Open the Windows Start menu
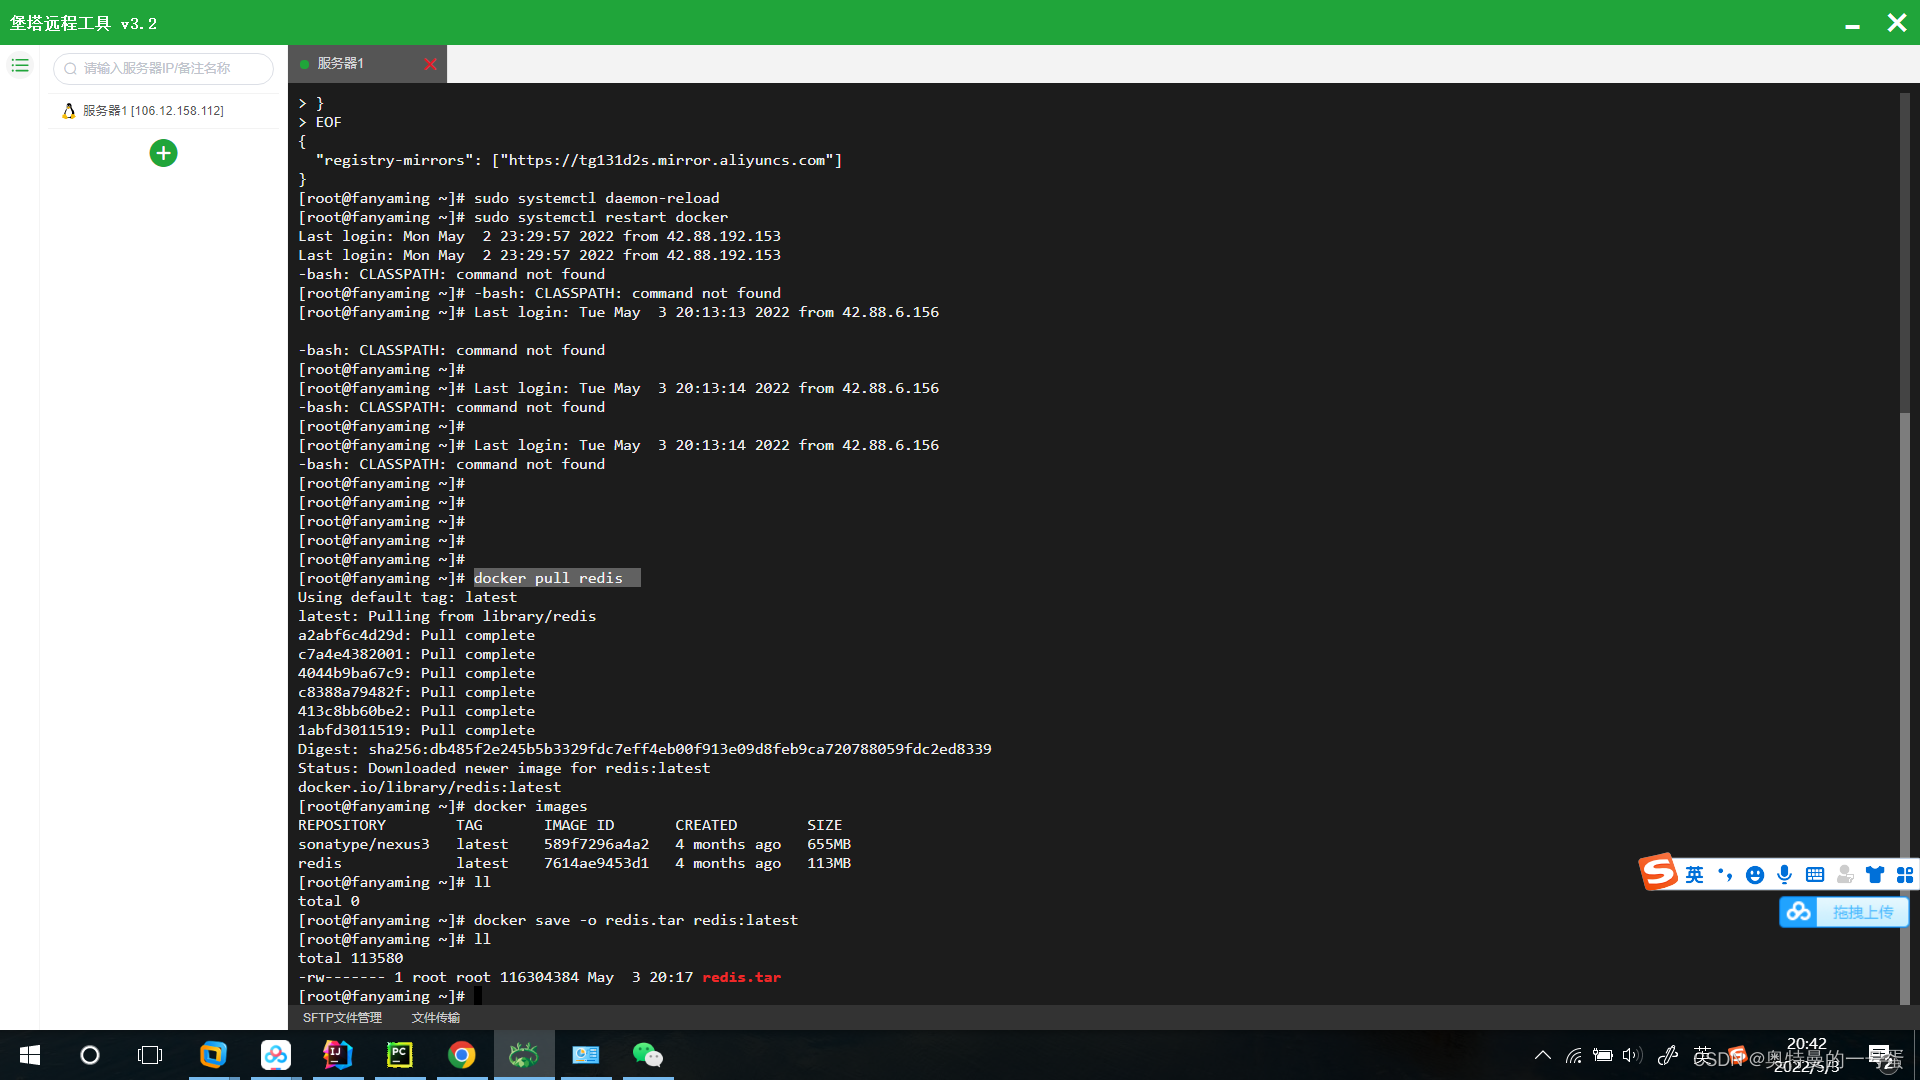1920x1080 pixels. pos(30,1055)
